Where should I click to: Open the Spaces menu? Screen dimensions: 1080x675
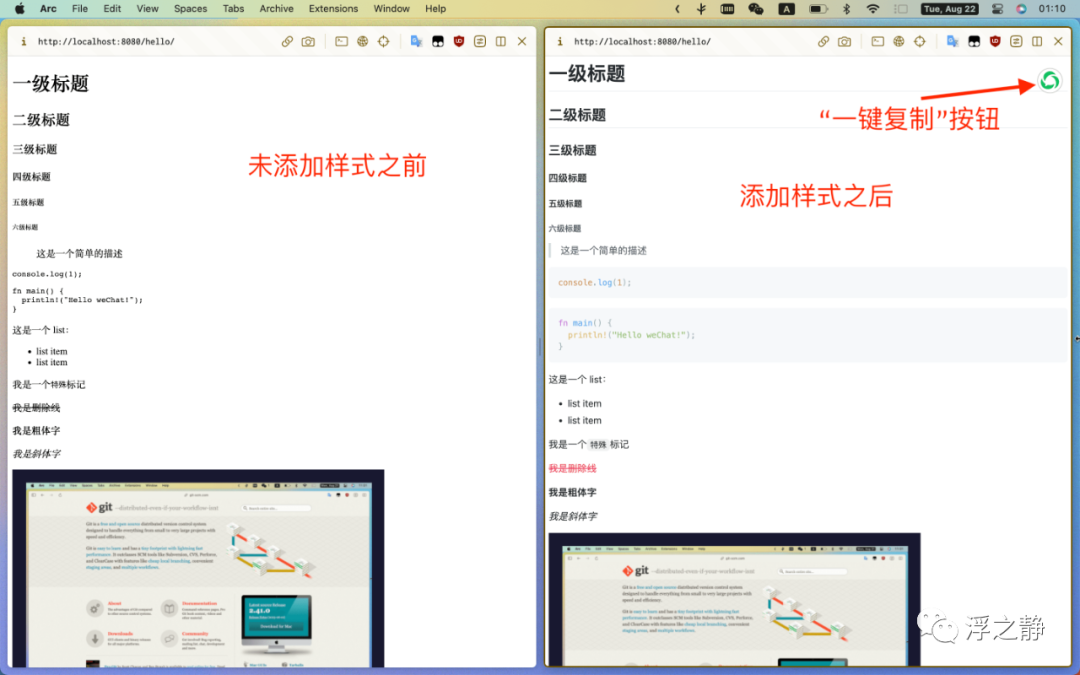click(x=190, y=8)
